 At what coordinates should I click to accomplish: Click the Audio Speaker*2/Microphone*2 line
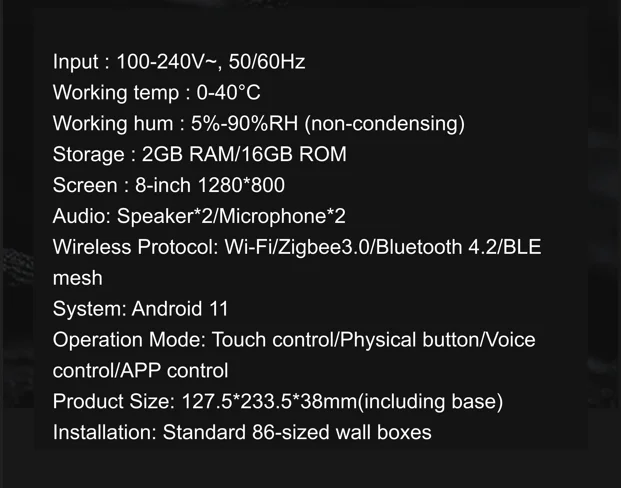[x=199, y=216]
